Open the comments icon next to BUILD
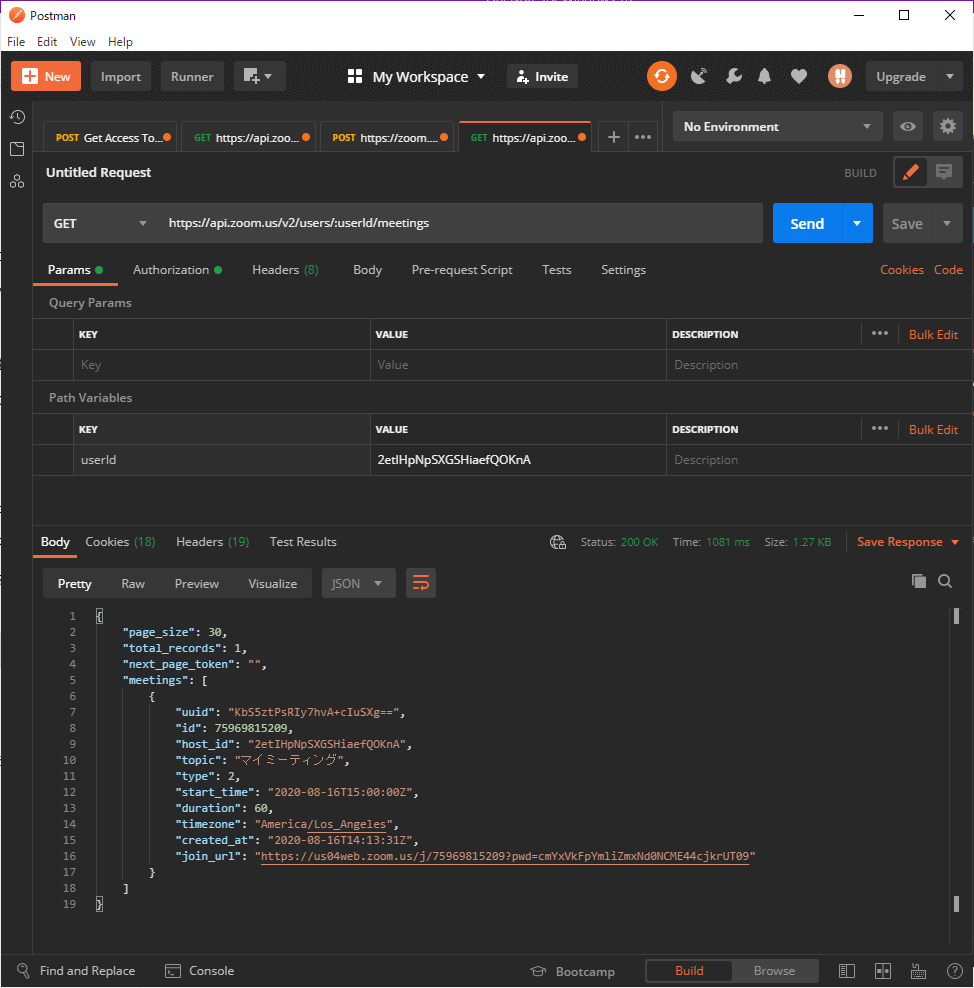The image size is (974, 988). (x=944, y=172)
